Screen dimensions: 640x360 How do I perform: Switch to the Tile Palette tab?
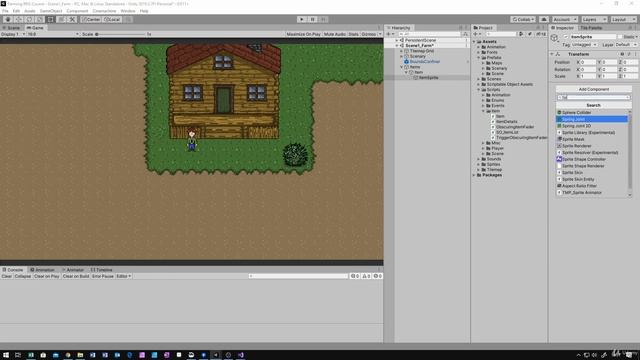pos(591,28)
